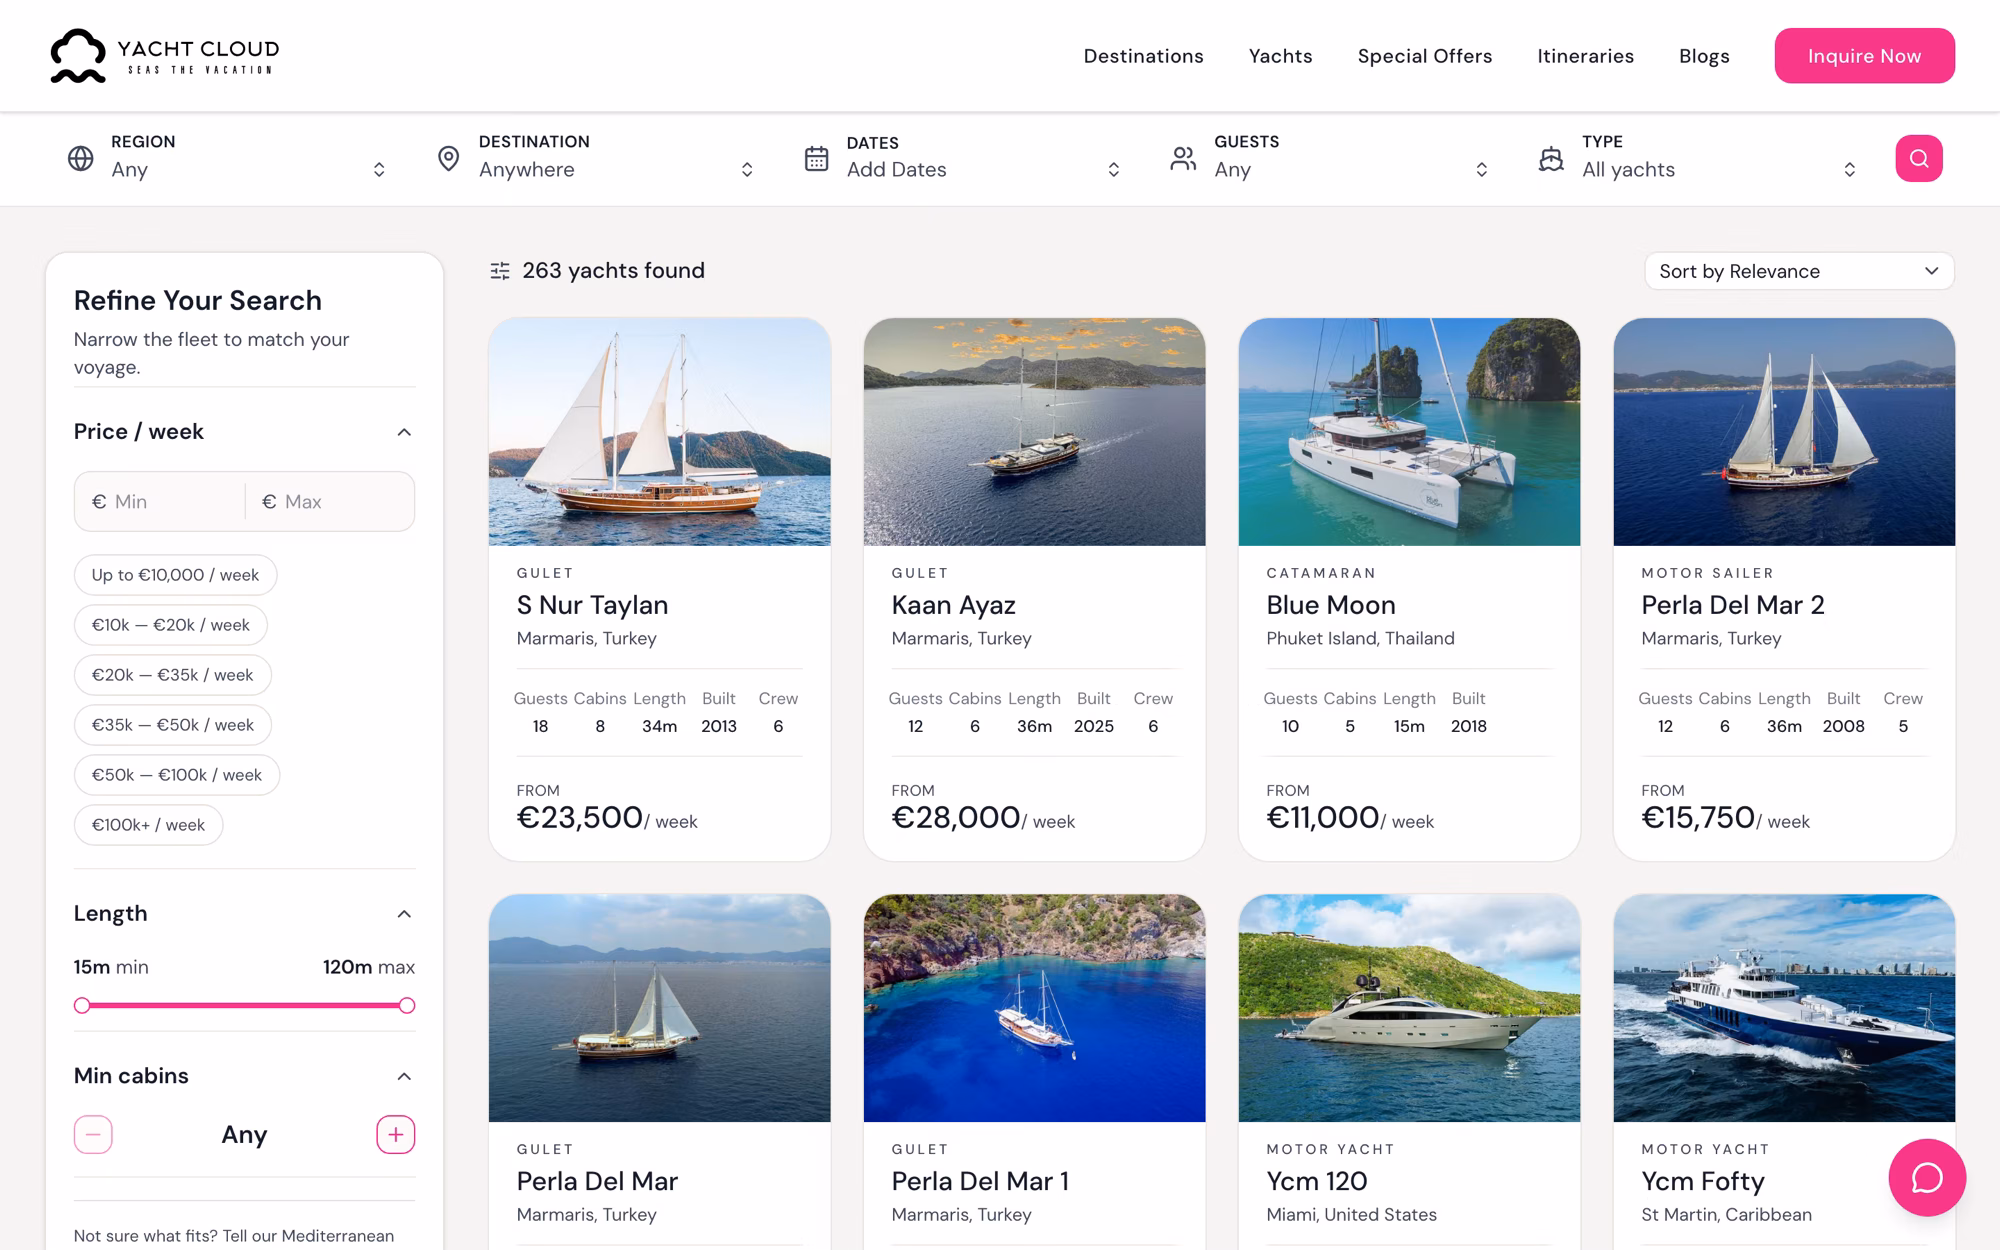Open the S Nur Taylan listing title
This screenshot has width=2000, height=1250.
click(592, 605)
